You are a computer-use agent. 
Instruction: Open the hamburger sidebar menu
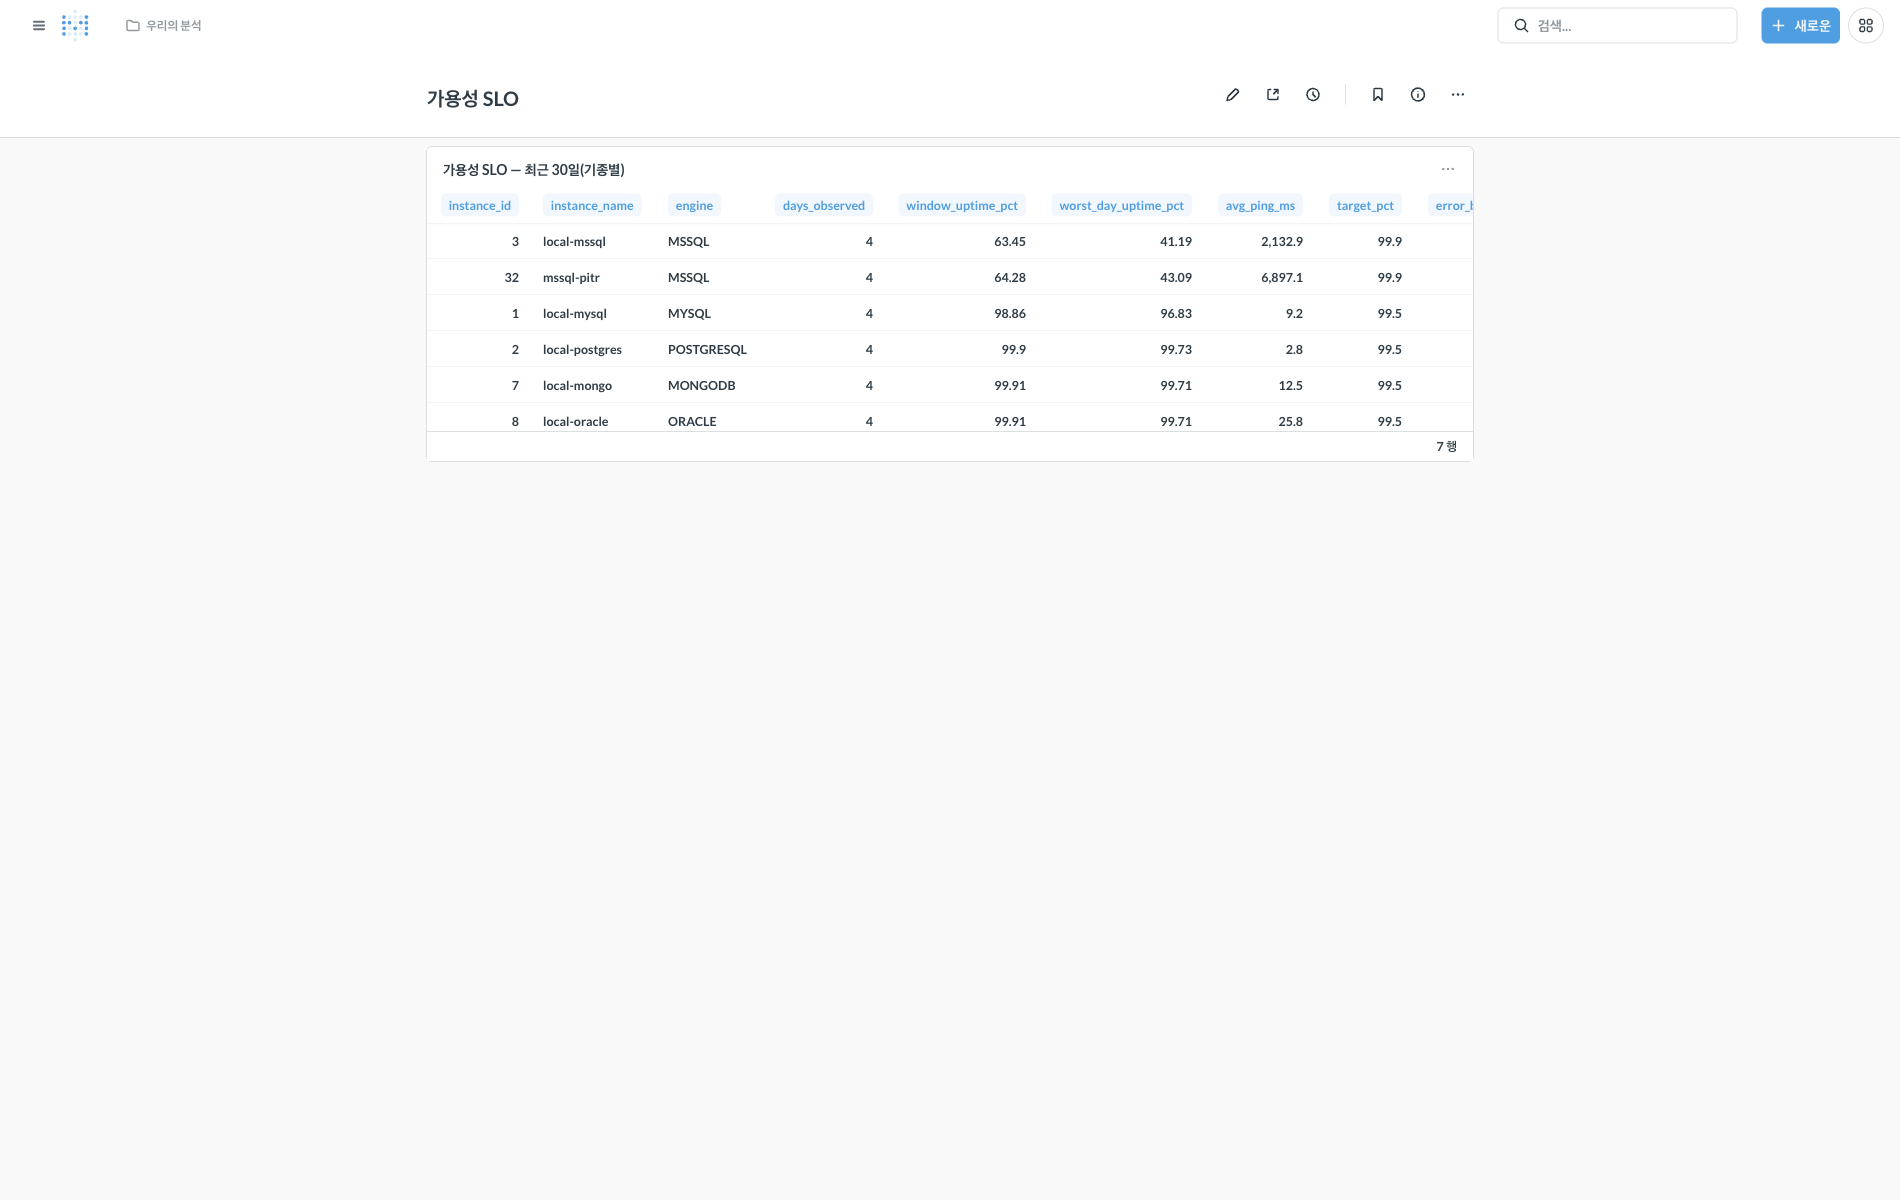39,26
